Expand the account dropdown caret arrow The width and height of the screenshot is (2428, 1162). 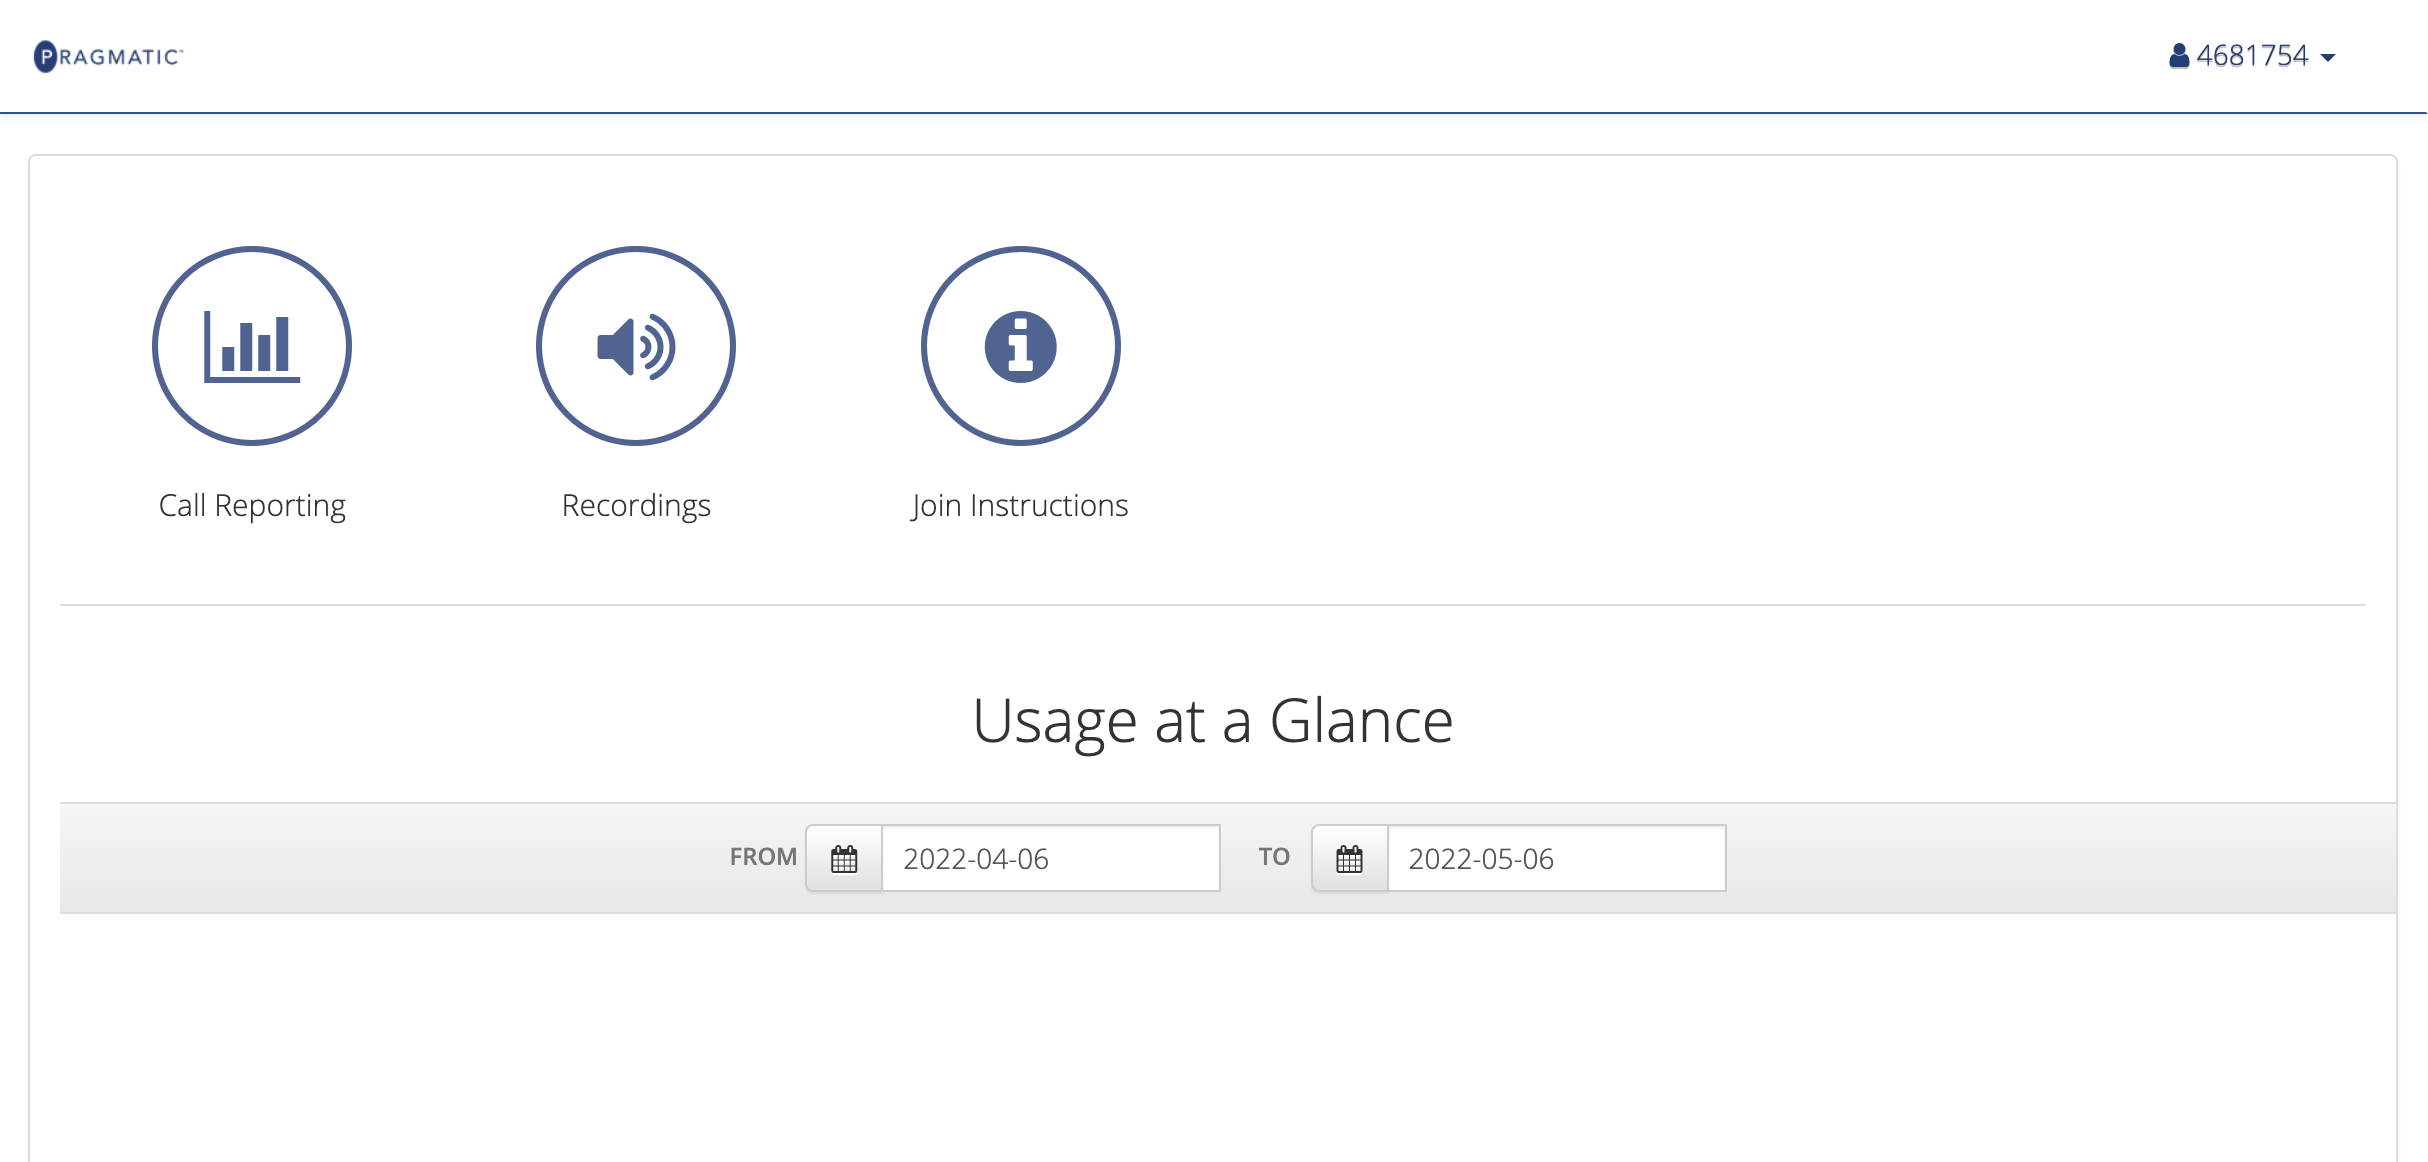2328,58
